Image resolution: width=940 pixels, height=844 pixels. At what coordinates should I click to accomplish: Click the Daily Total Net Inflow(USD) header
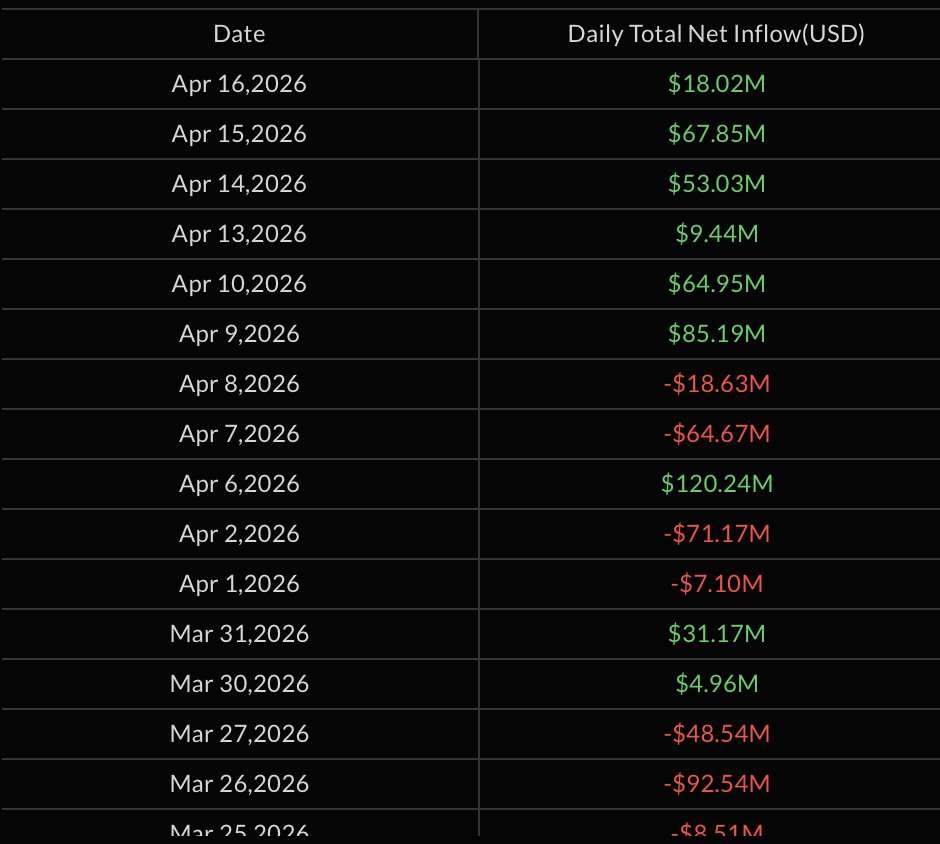[716, 34]
